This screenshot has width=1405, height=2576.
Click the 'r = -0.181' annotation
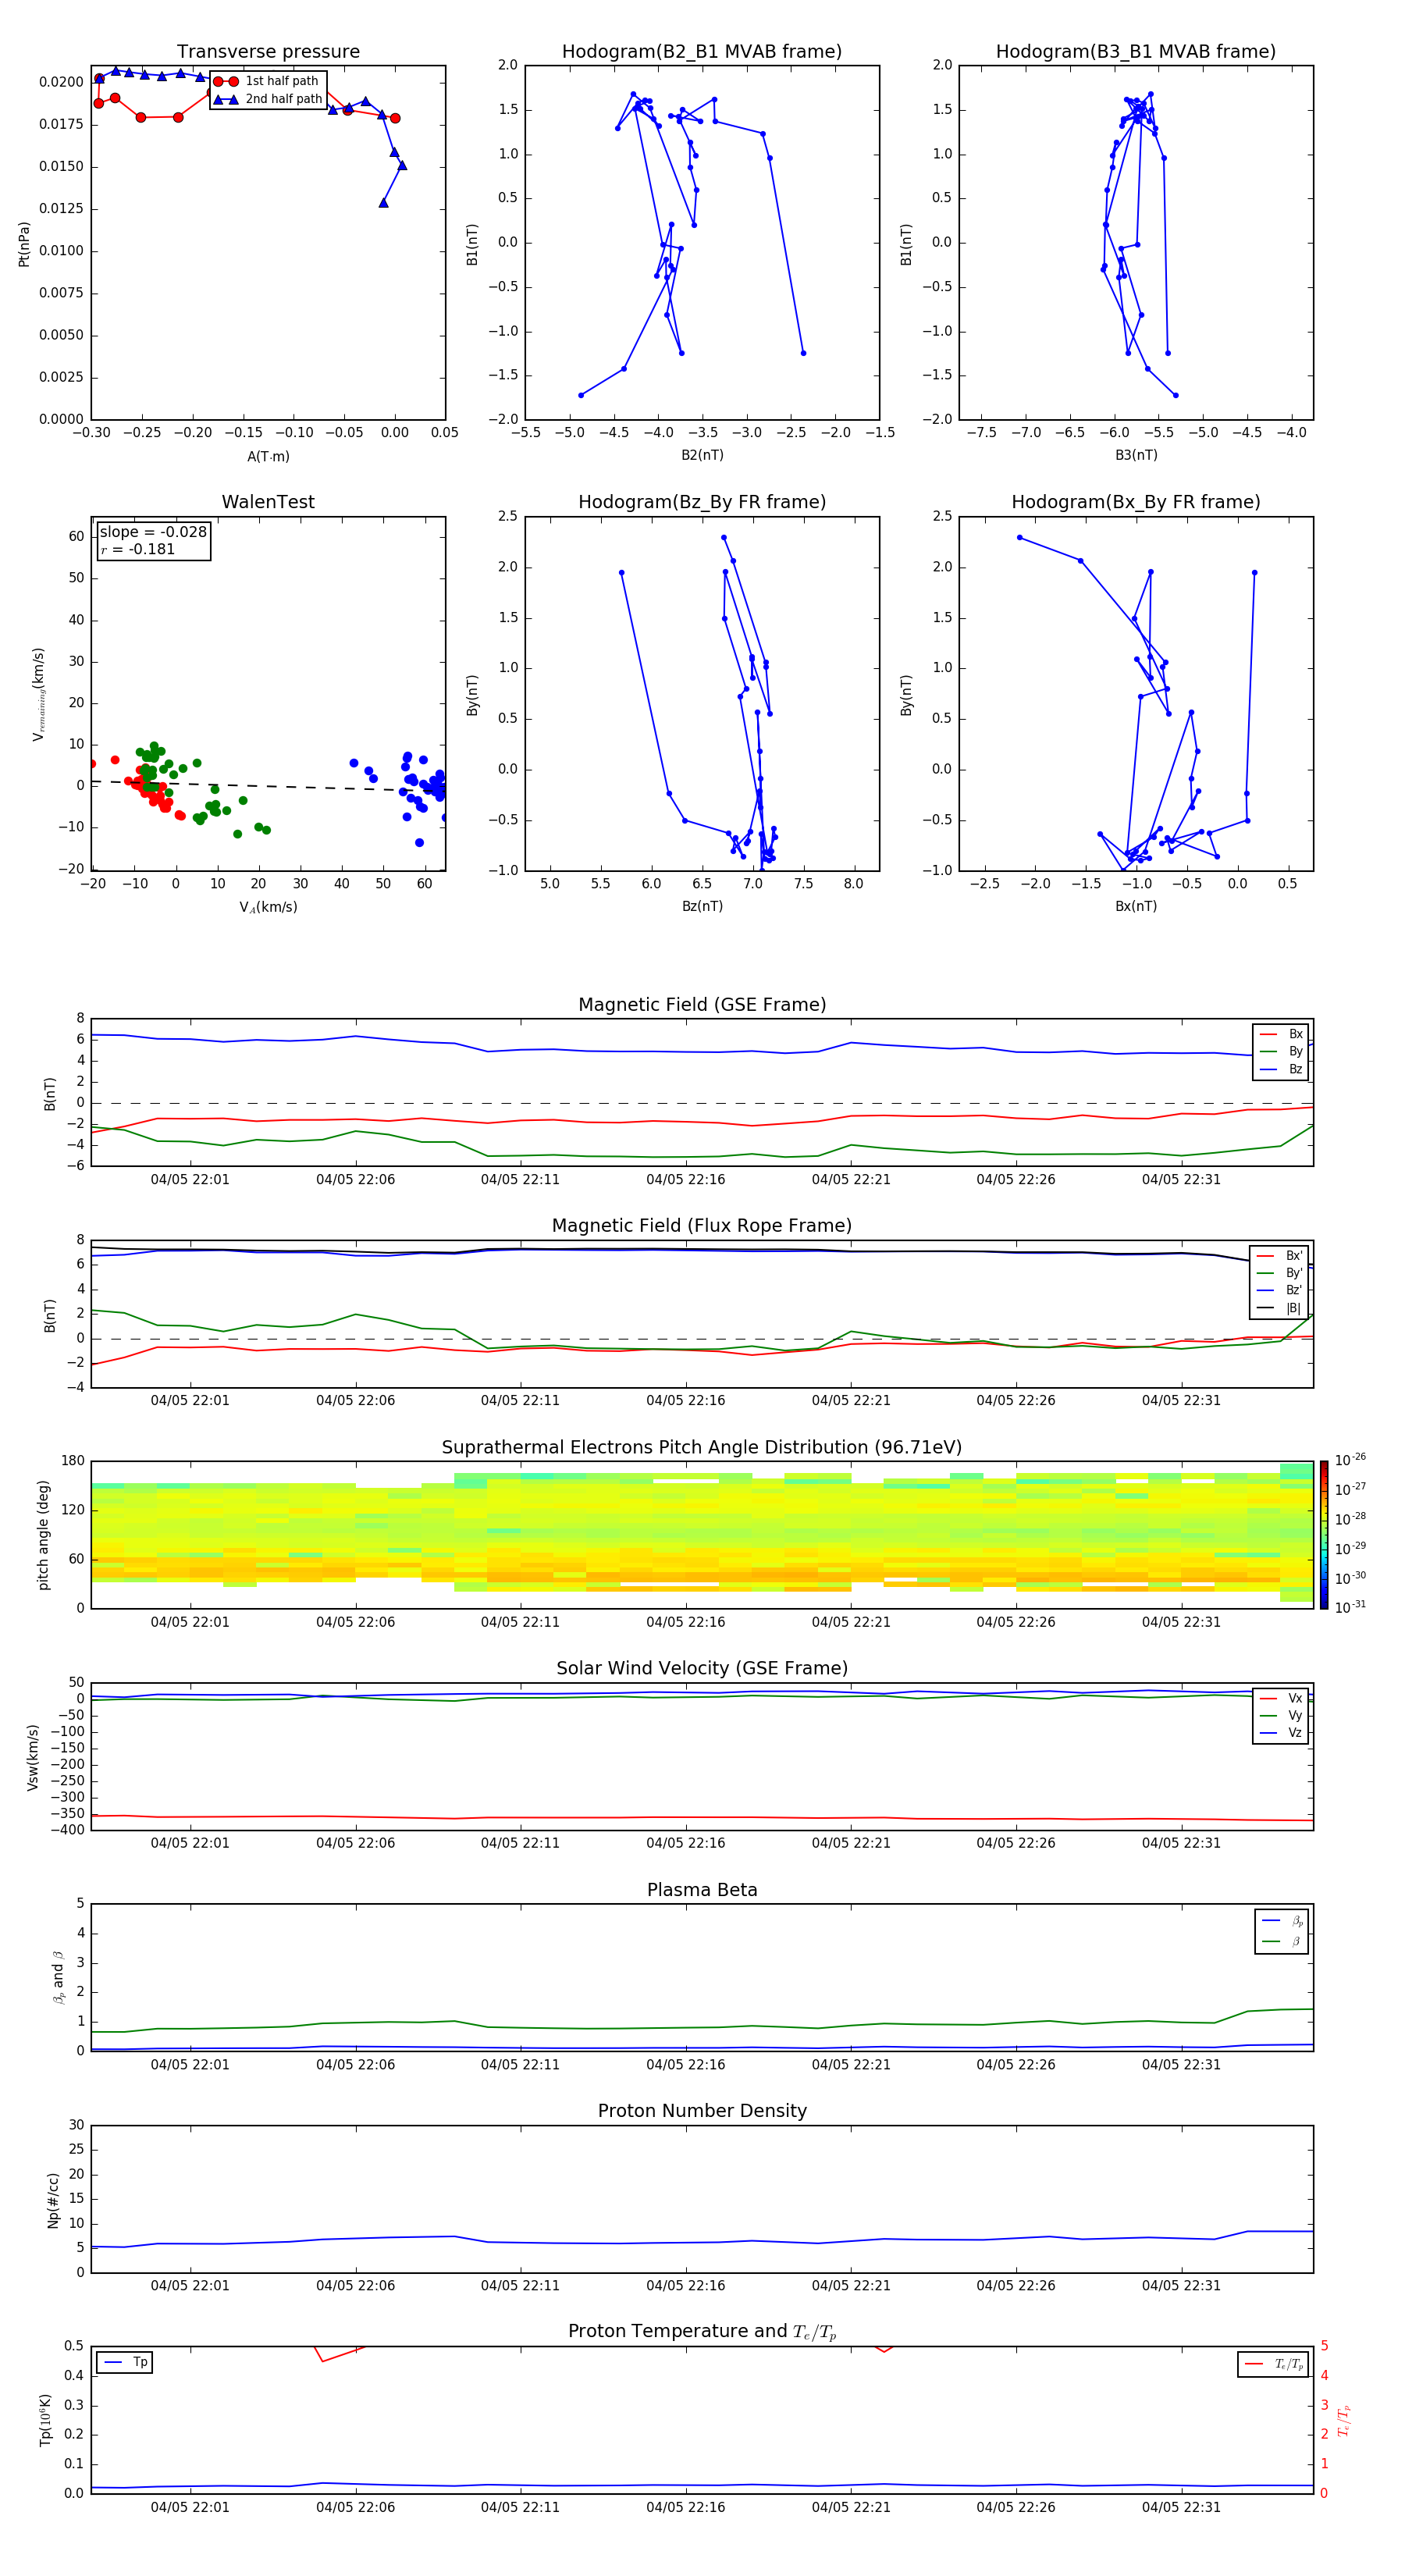click(138, 550)
